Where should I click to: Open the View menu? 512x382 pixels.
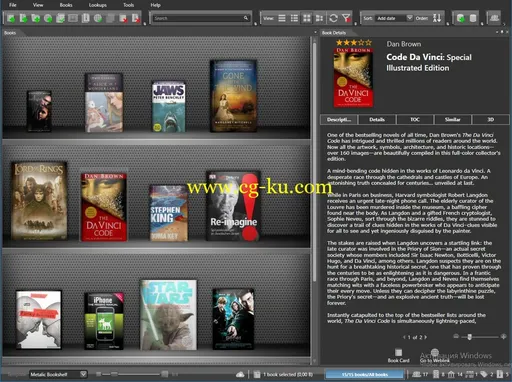click(38, 5)
